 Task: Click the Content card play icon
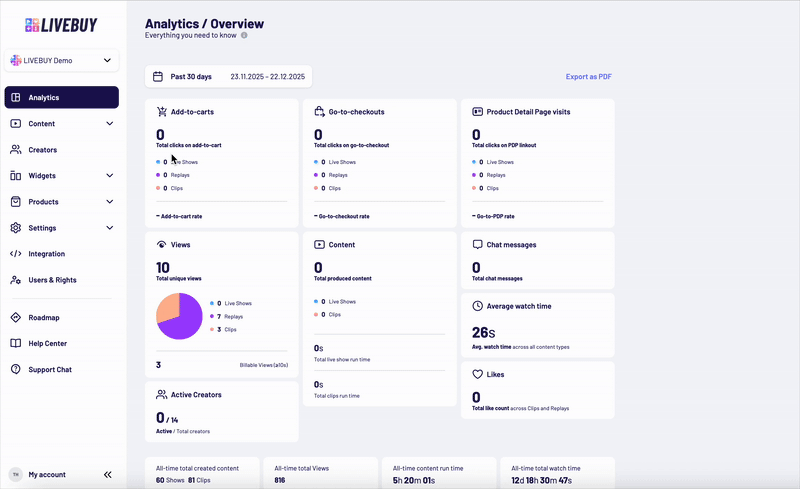319,244
